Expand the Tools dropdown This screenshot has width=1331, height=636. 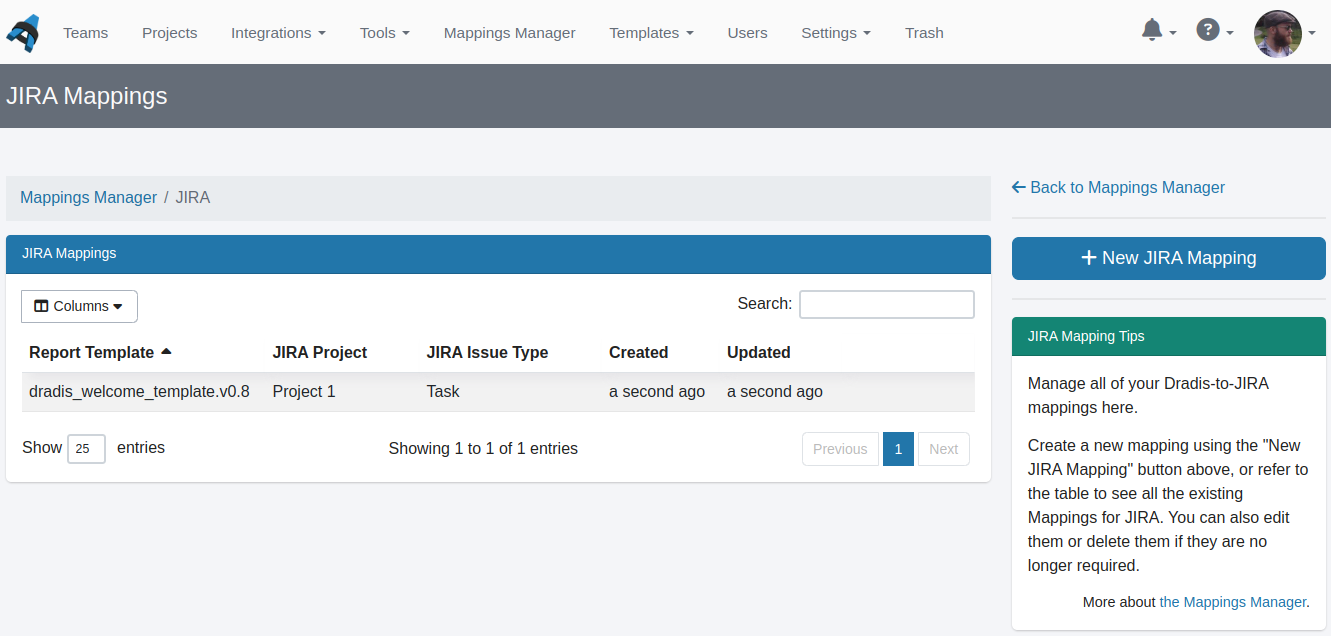(x=384, y=32)
